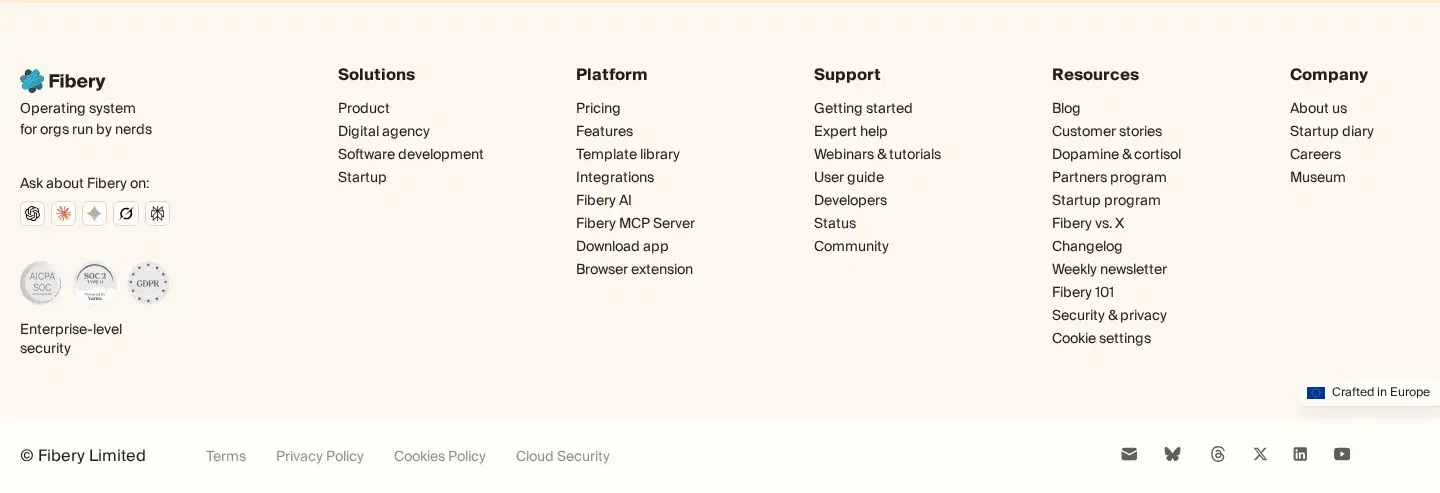Browse the Template library
The width and height of the screenshot is (1440, 493).
click(628, 154)
